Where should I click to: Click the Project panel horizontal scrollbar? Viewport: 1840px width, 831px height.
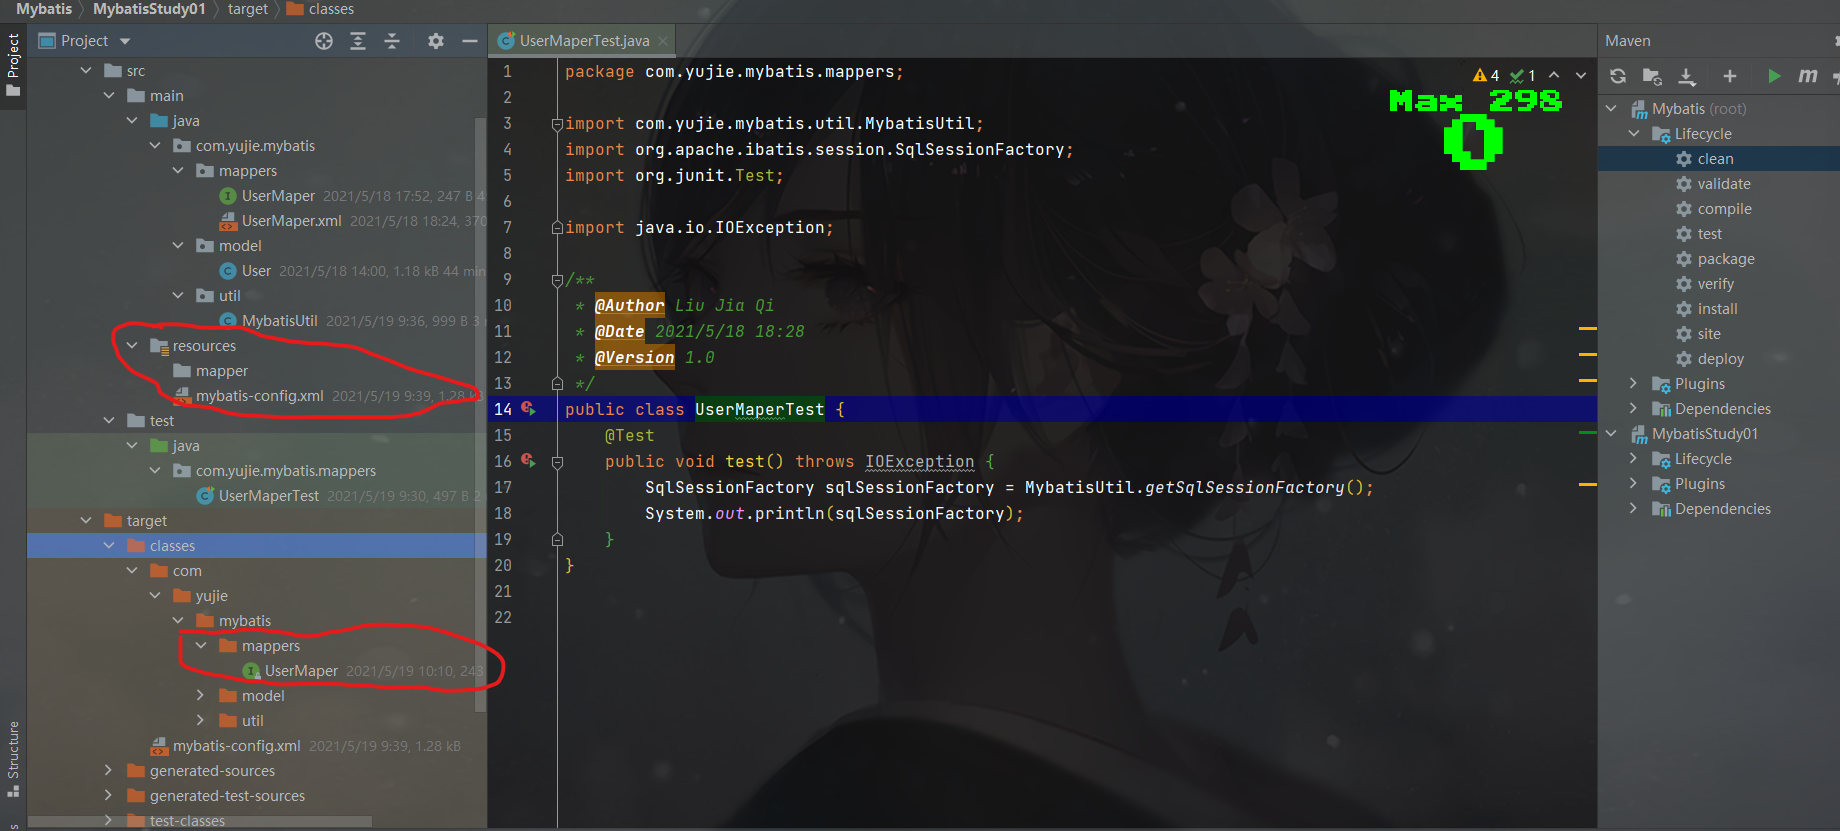pos(200,821)
